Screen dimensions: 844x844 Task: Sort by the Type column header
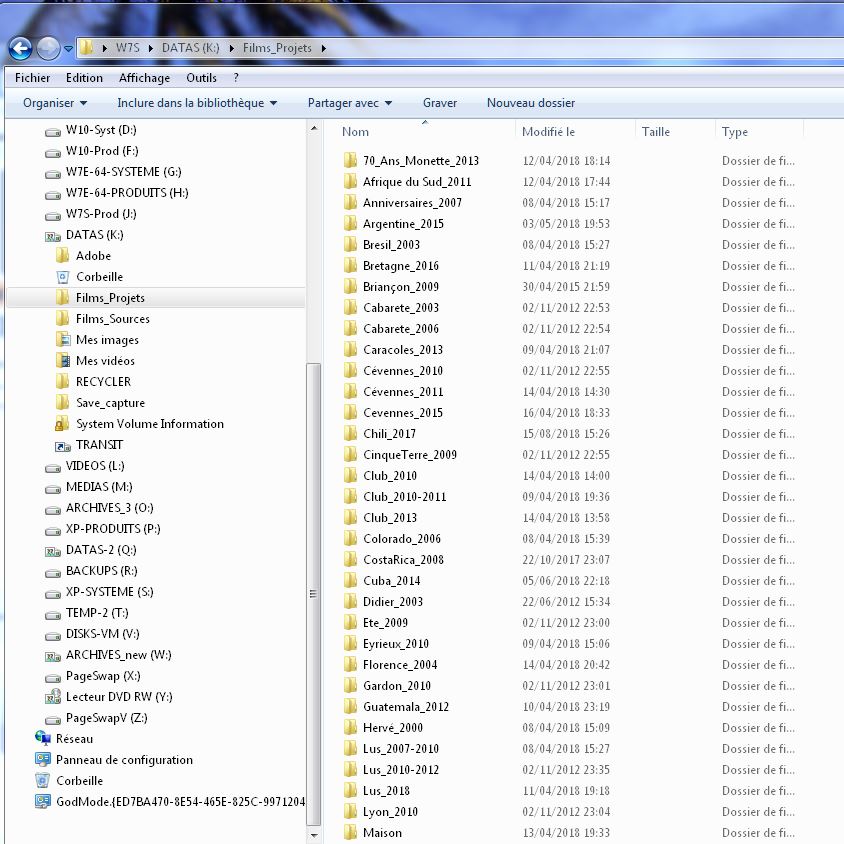point(735,132)
